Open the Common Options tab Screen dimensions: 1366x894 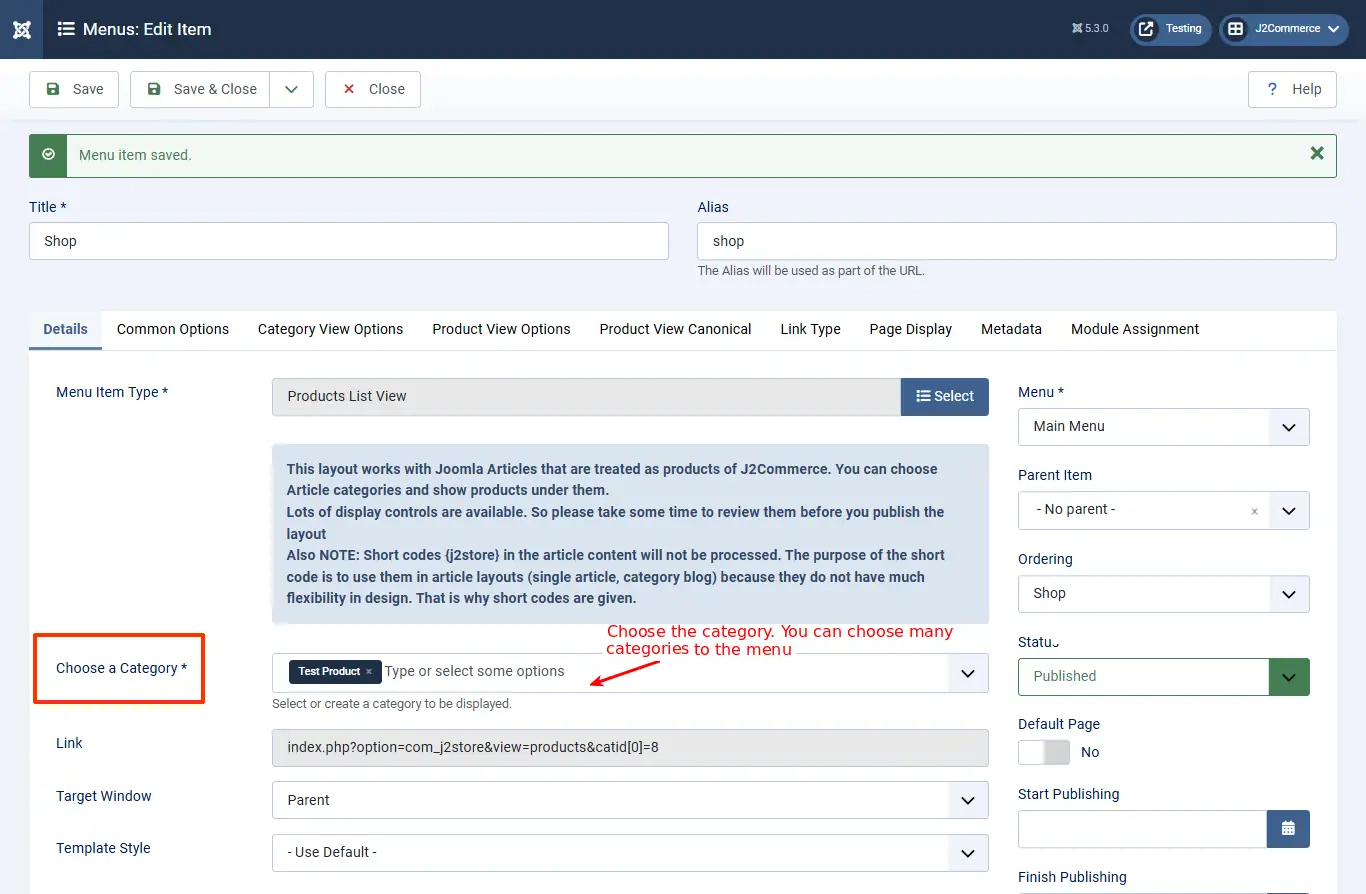(173, 329)
